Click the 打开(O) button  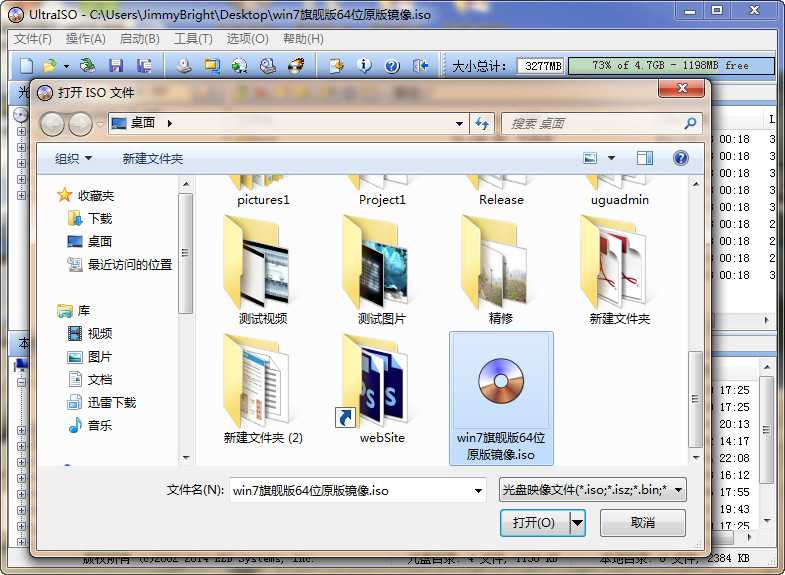tap(535, 523)
